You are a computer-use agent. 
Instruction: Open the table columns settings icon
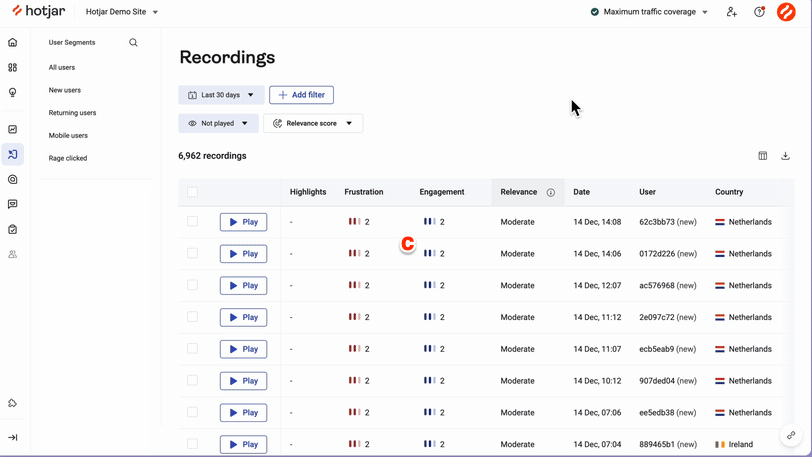(762, 156)
